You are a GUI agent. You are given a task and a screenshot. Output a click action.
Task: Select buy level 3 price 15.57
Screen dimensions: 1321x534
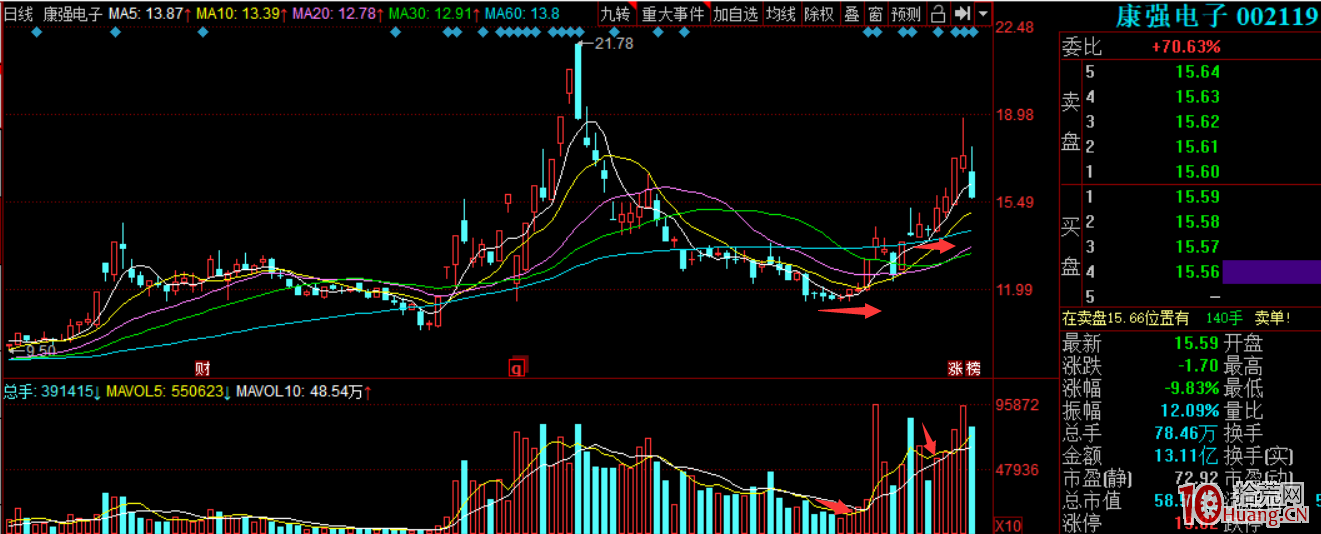(1197, 247)
